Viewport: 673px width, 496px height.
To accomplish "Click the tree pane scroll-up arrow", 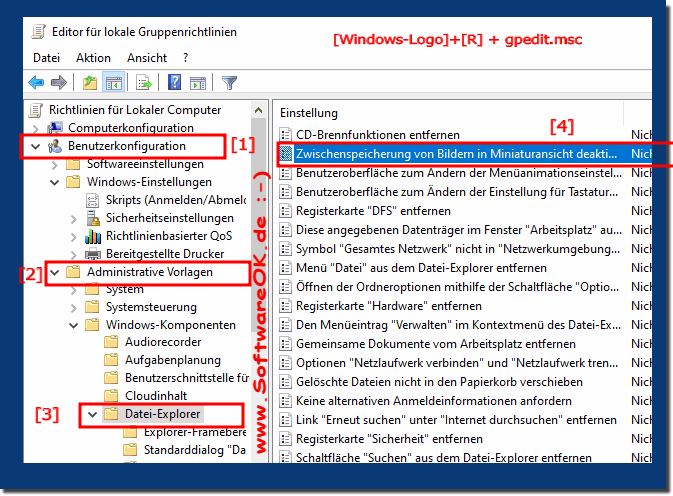I will (x=258, y=110).
